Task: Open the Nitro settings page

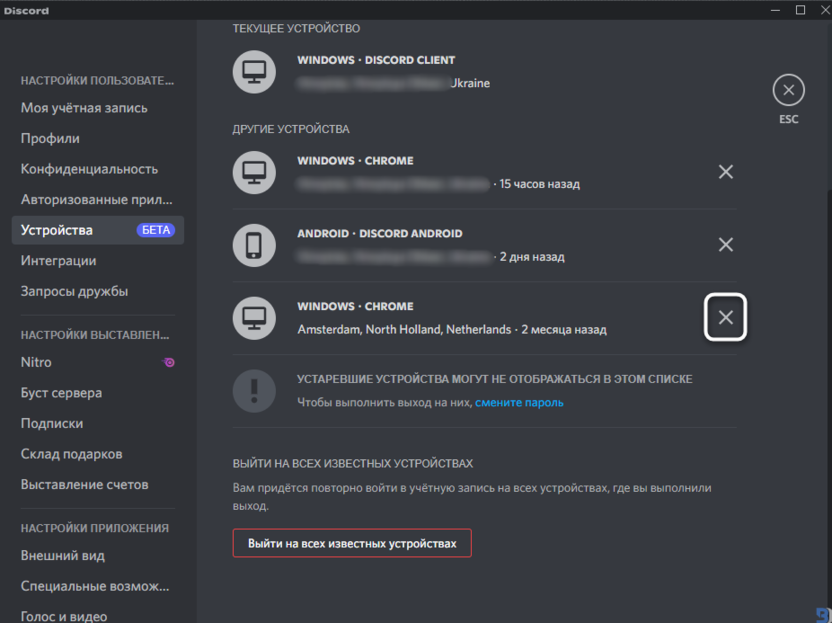Action: pyautogui.click(x=98, y=362)
